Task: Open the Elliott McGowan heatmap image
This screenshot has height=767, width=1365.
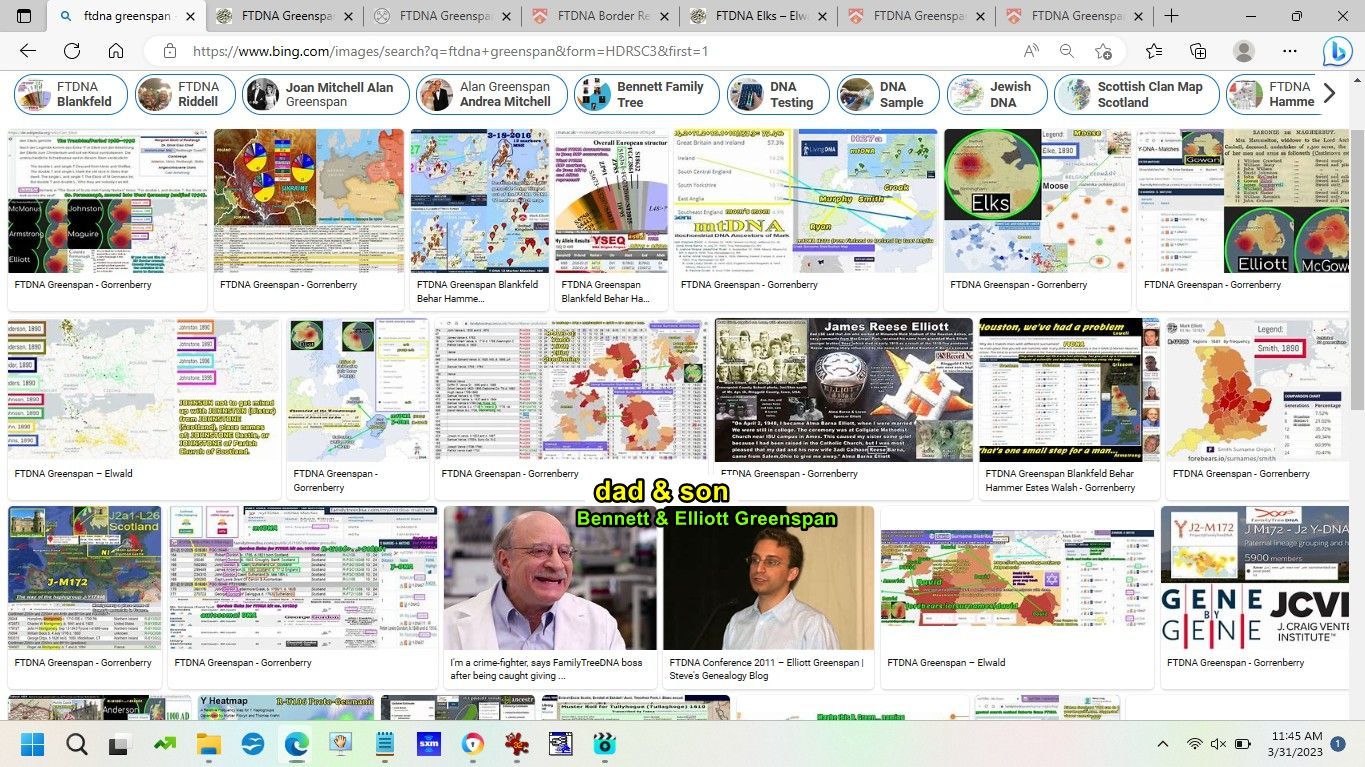Action: tap(1243, 200)
